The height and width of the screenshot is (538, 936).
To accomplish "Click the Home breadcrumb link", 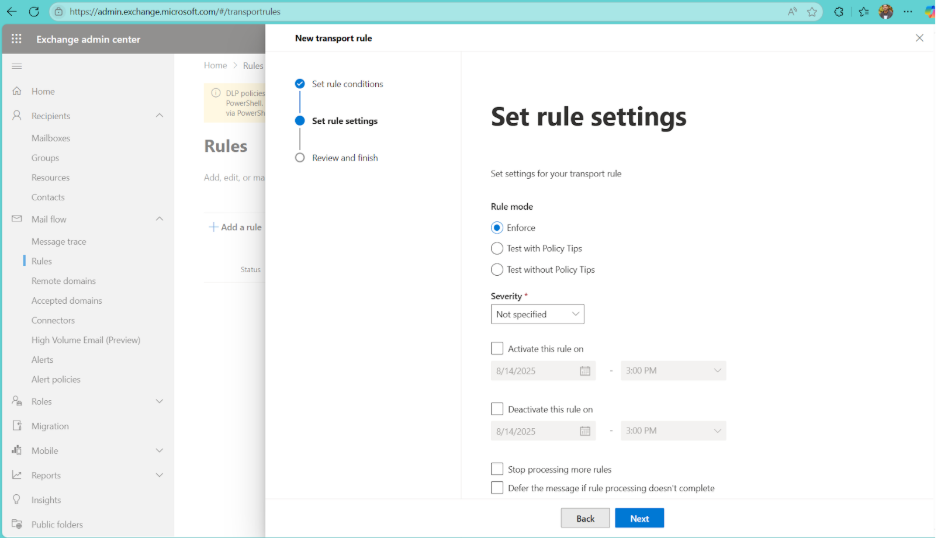I will [215, 65].
